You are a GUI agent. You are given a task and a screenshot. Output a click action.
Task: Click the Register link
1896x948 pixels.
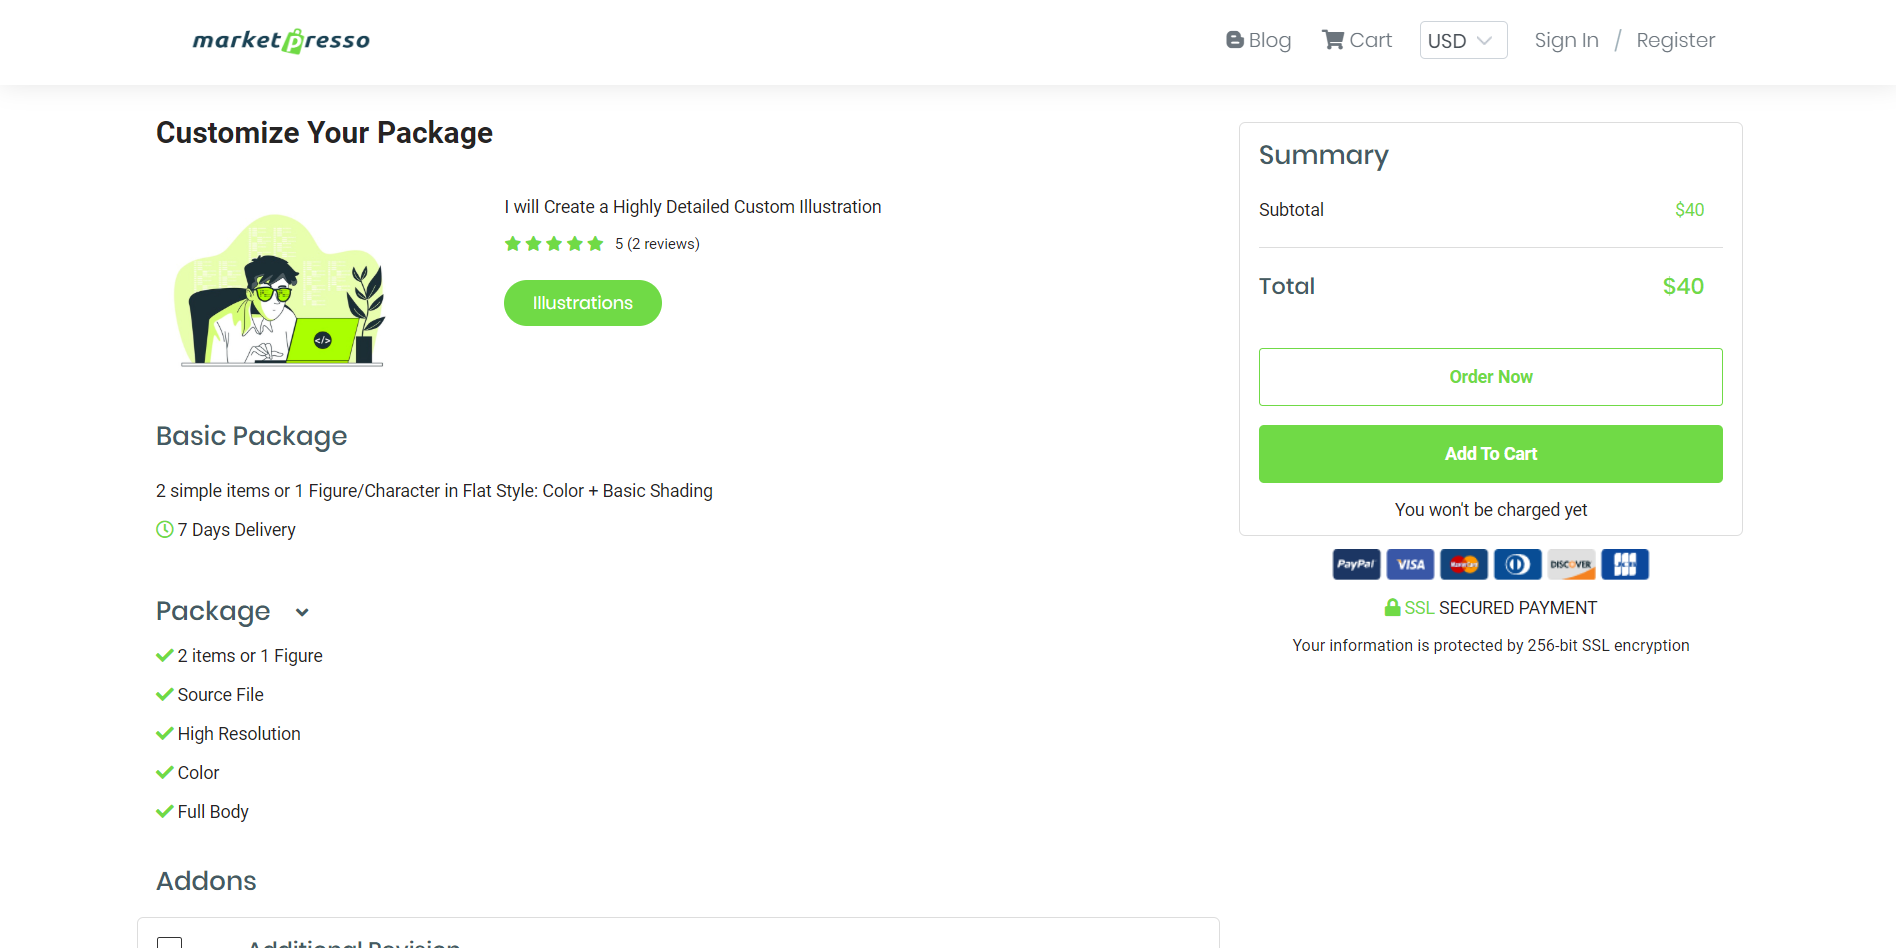(1675, 40)
